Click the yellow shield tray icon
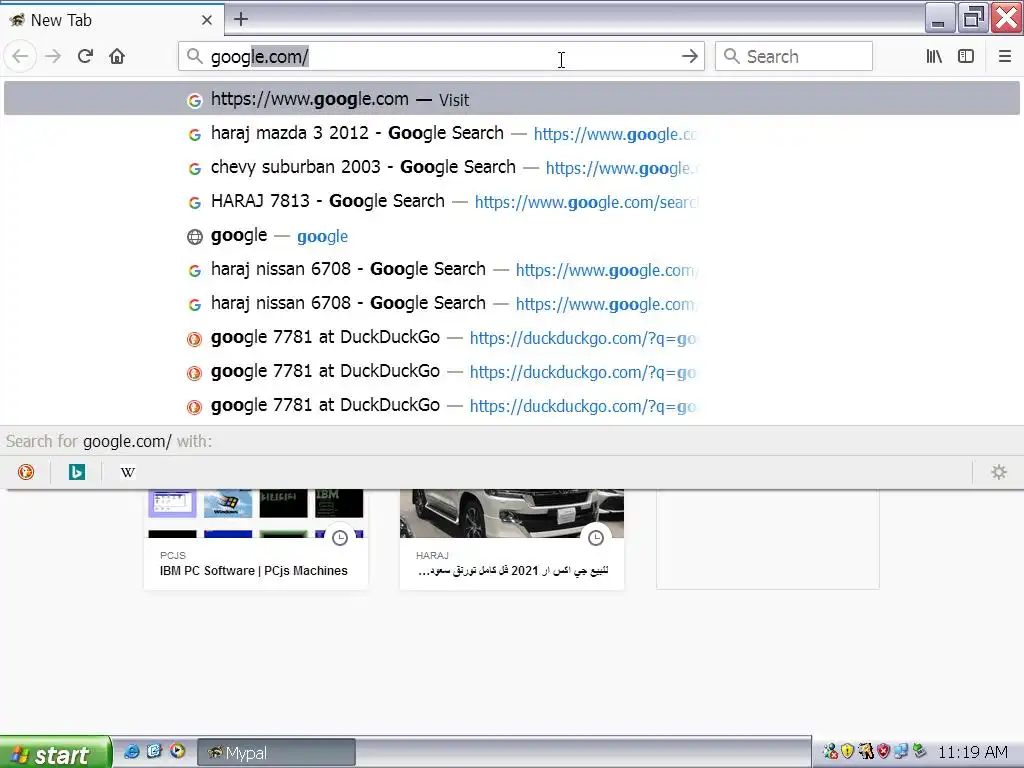The height and width of the screenshot is (768, 1024). pos(848,751)
